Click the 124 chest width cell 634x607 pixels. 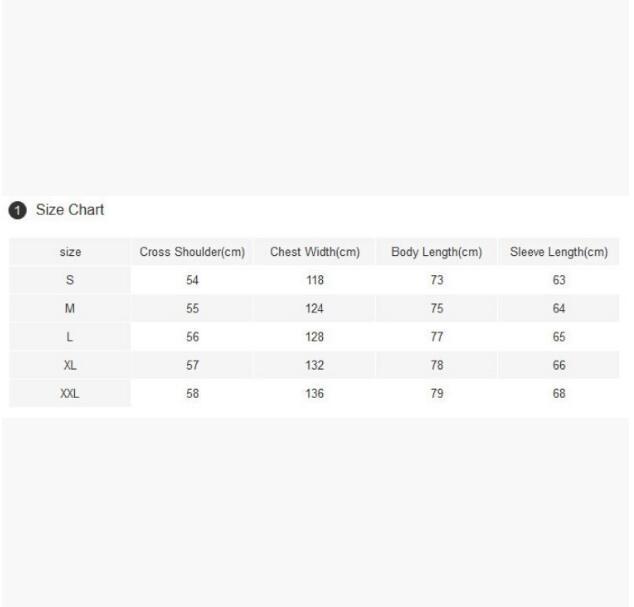click(315, 309)
